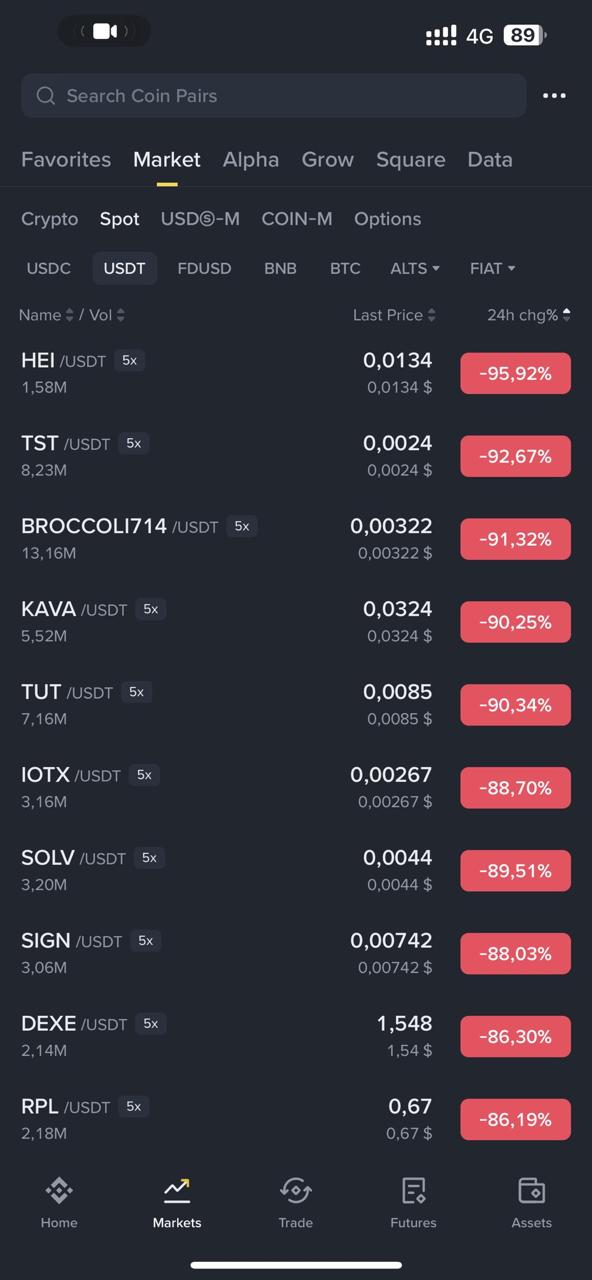
Task: Open the FIAT filter dropdown
Action: tap(491, 268)
